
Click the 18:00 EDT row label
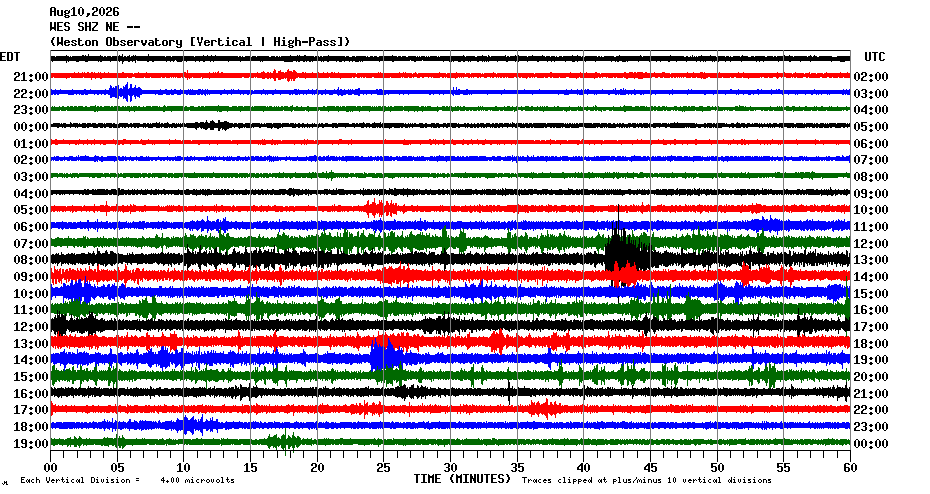click(31, 427)
